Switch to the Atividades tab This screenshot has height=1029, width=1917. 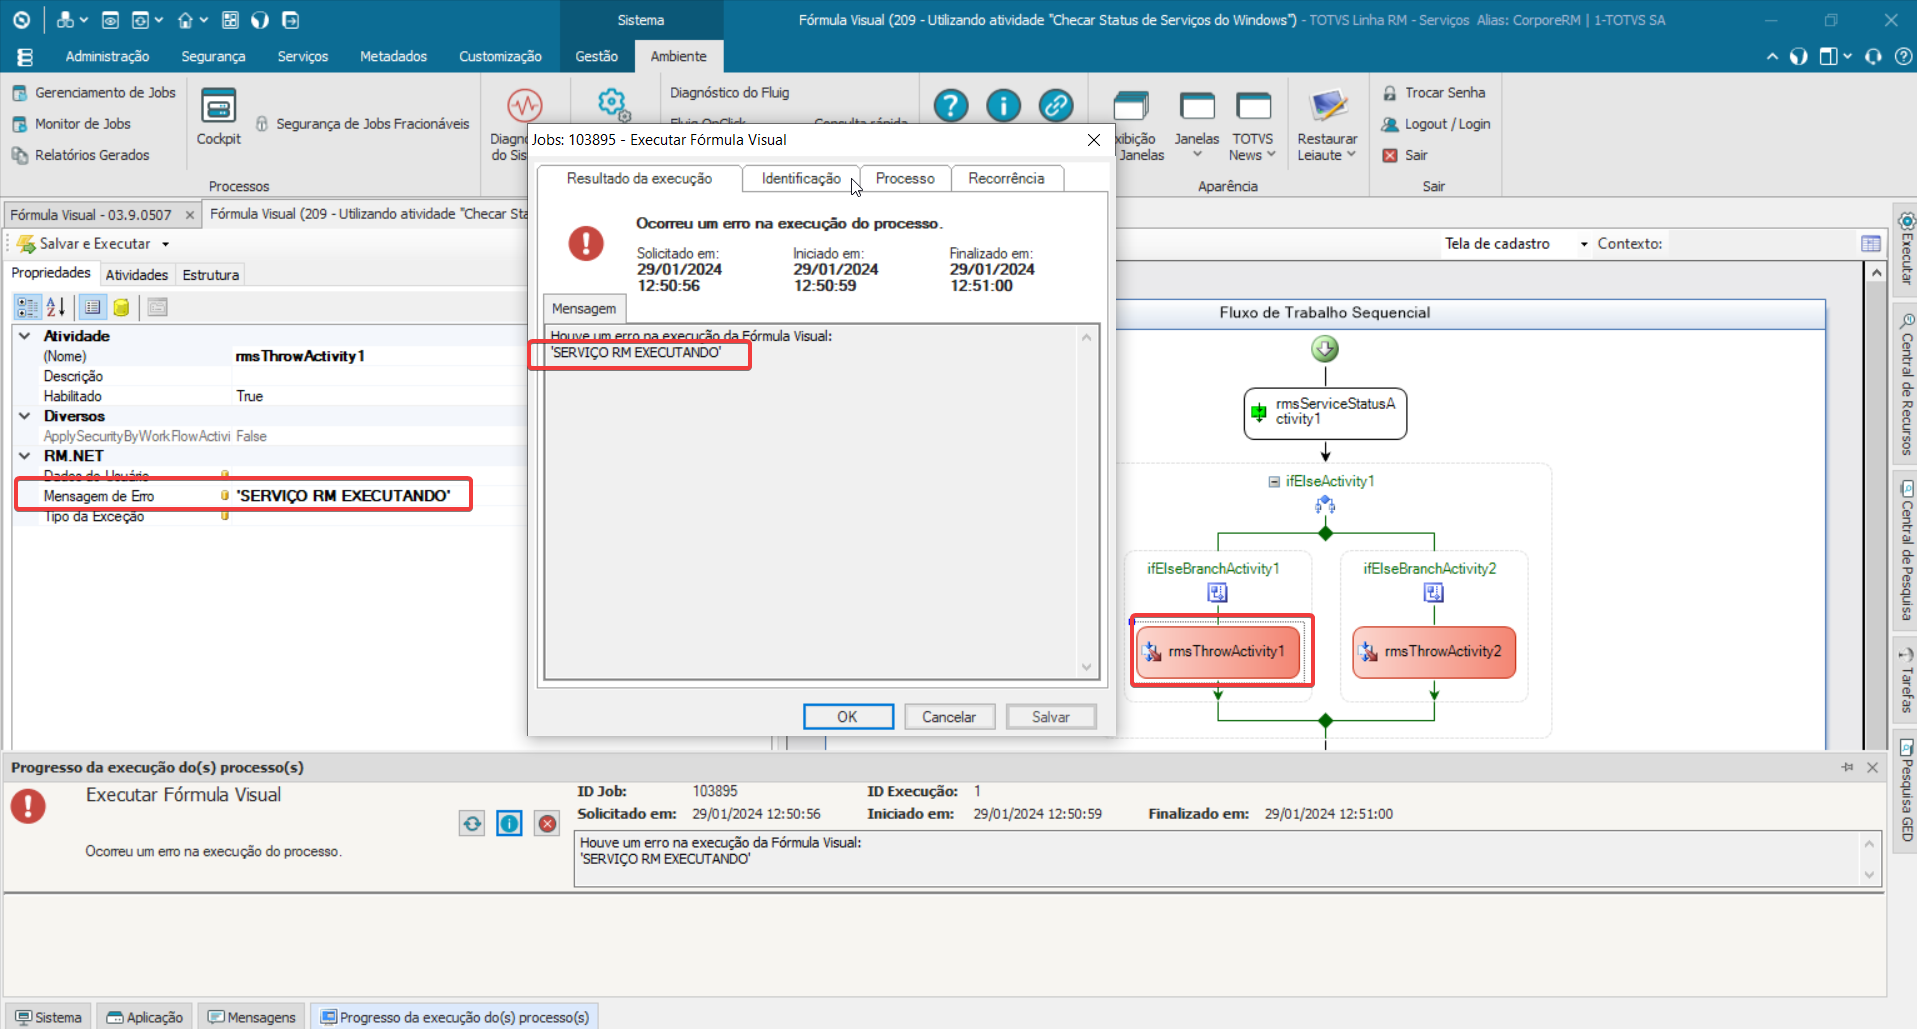point(137,275)
